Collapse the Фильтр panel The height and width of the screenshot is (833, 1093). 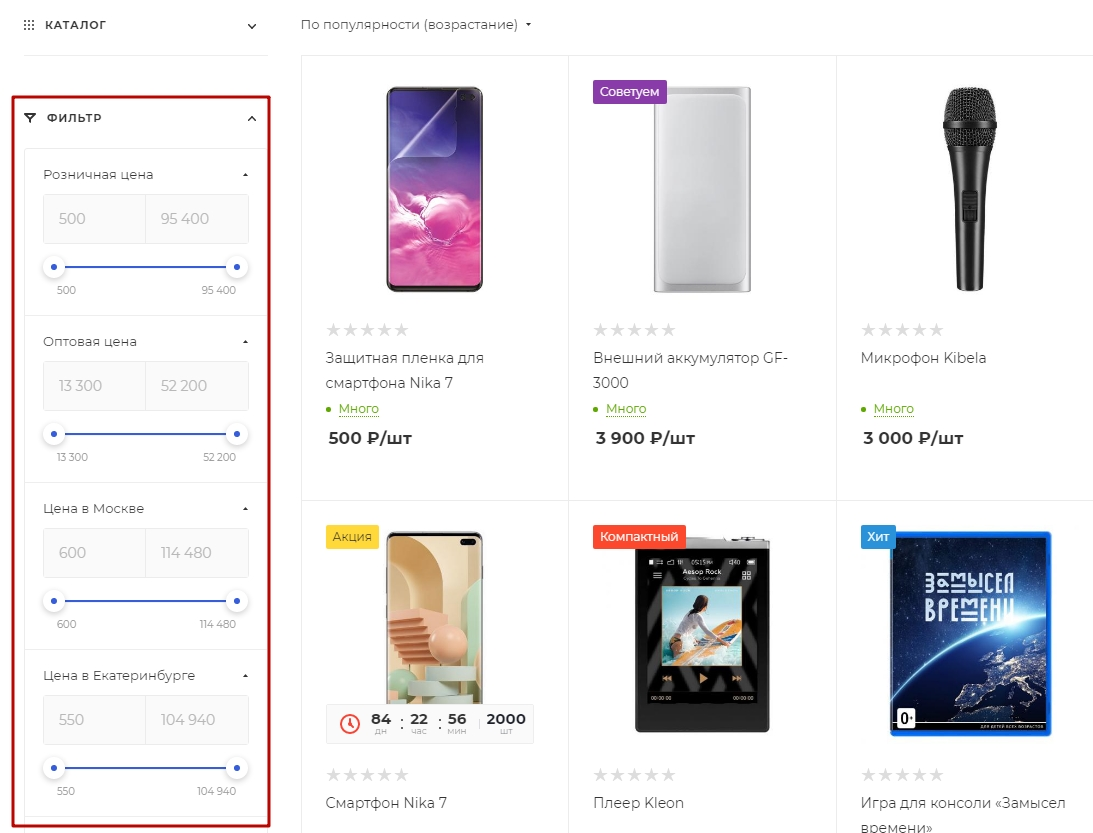click(252, 119)
